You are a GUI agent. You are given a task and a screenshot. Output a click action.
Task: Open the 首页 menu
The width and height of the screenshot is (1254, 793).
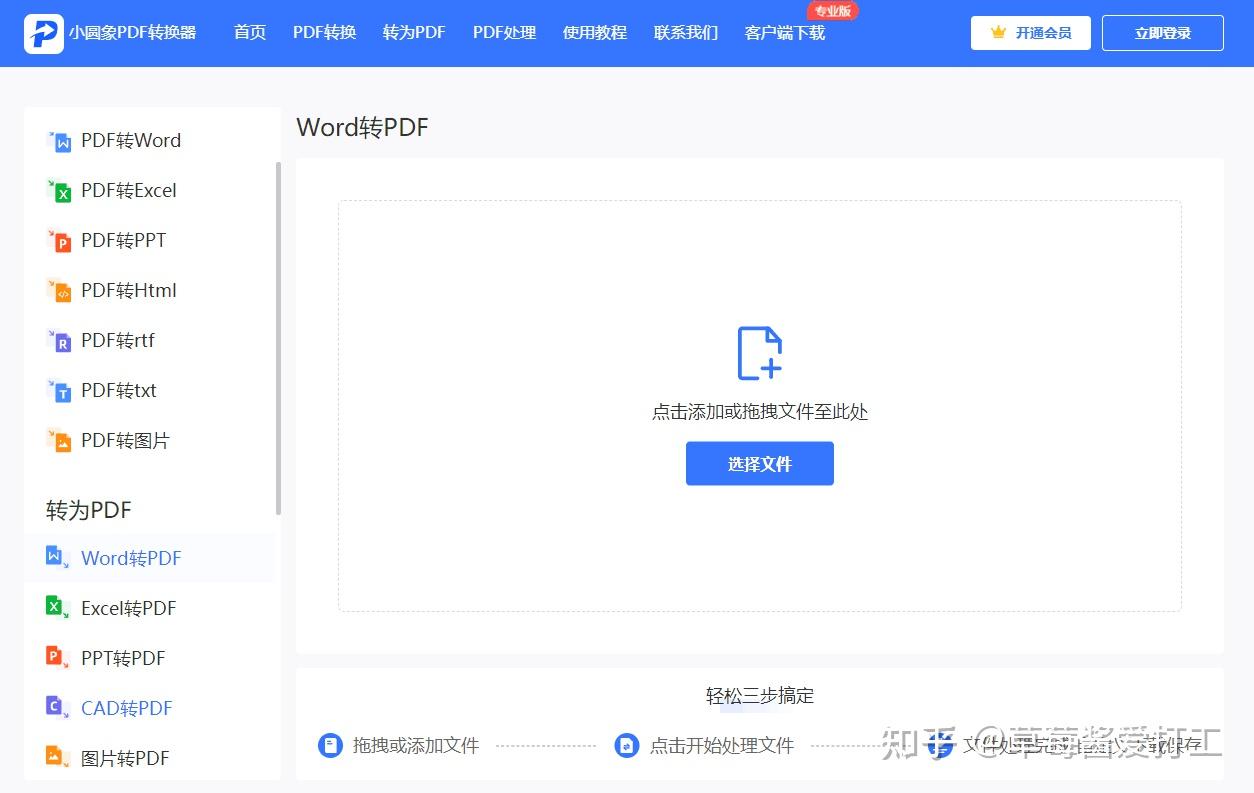[x=250, y=32]
